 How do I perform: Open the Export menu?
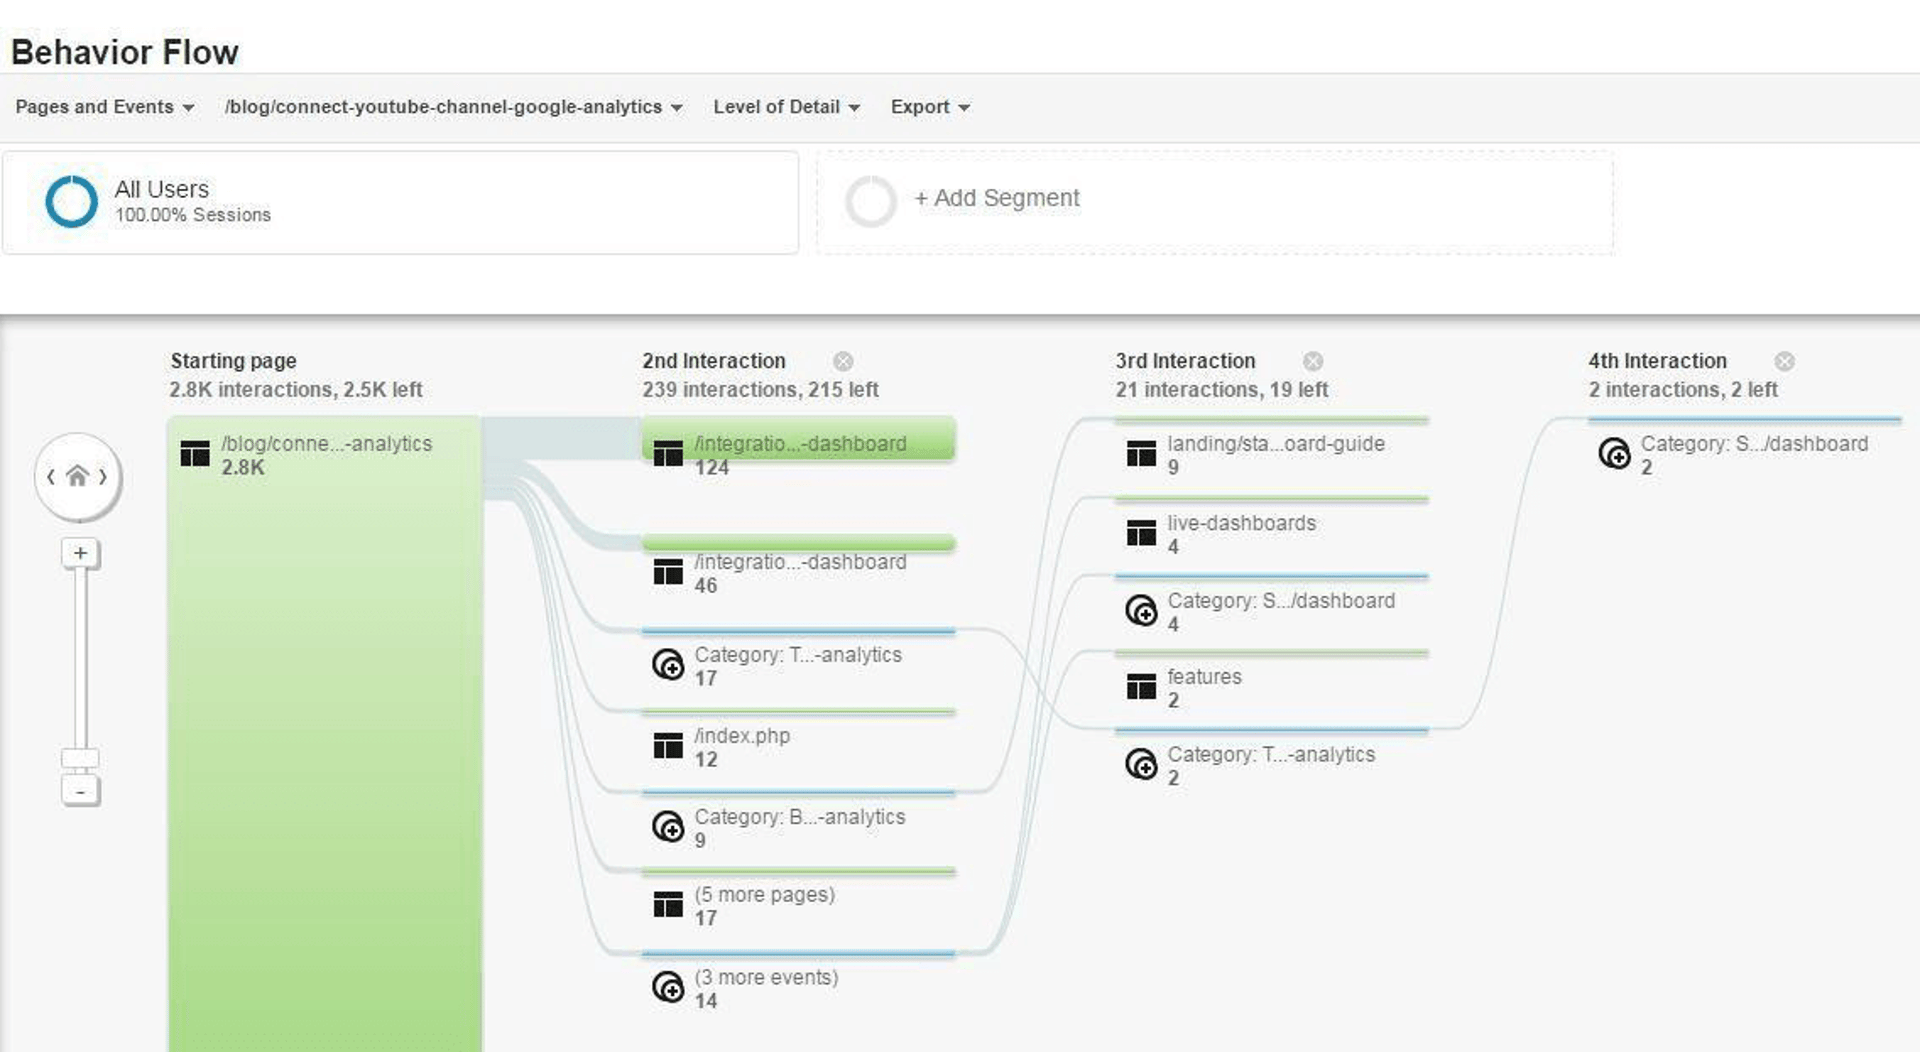(928, 107)
